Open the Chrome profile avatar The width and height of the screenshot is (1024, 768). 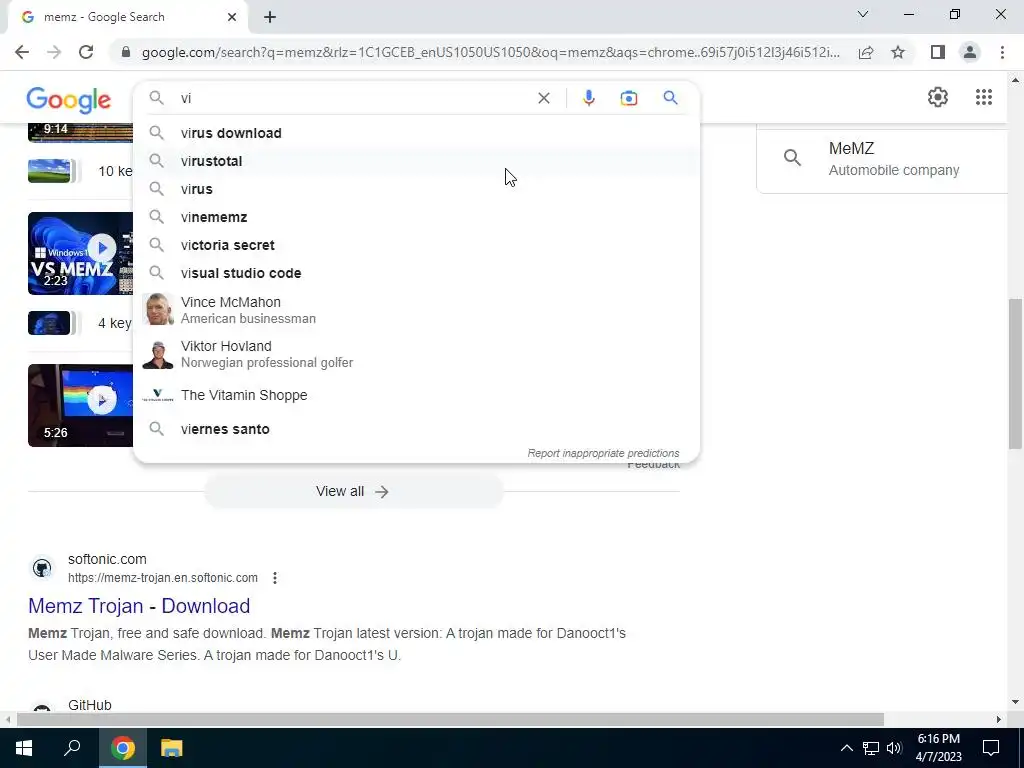click(970, 52)
